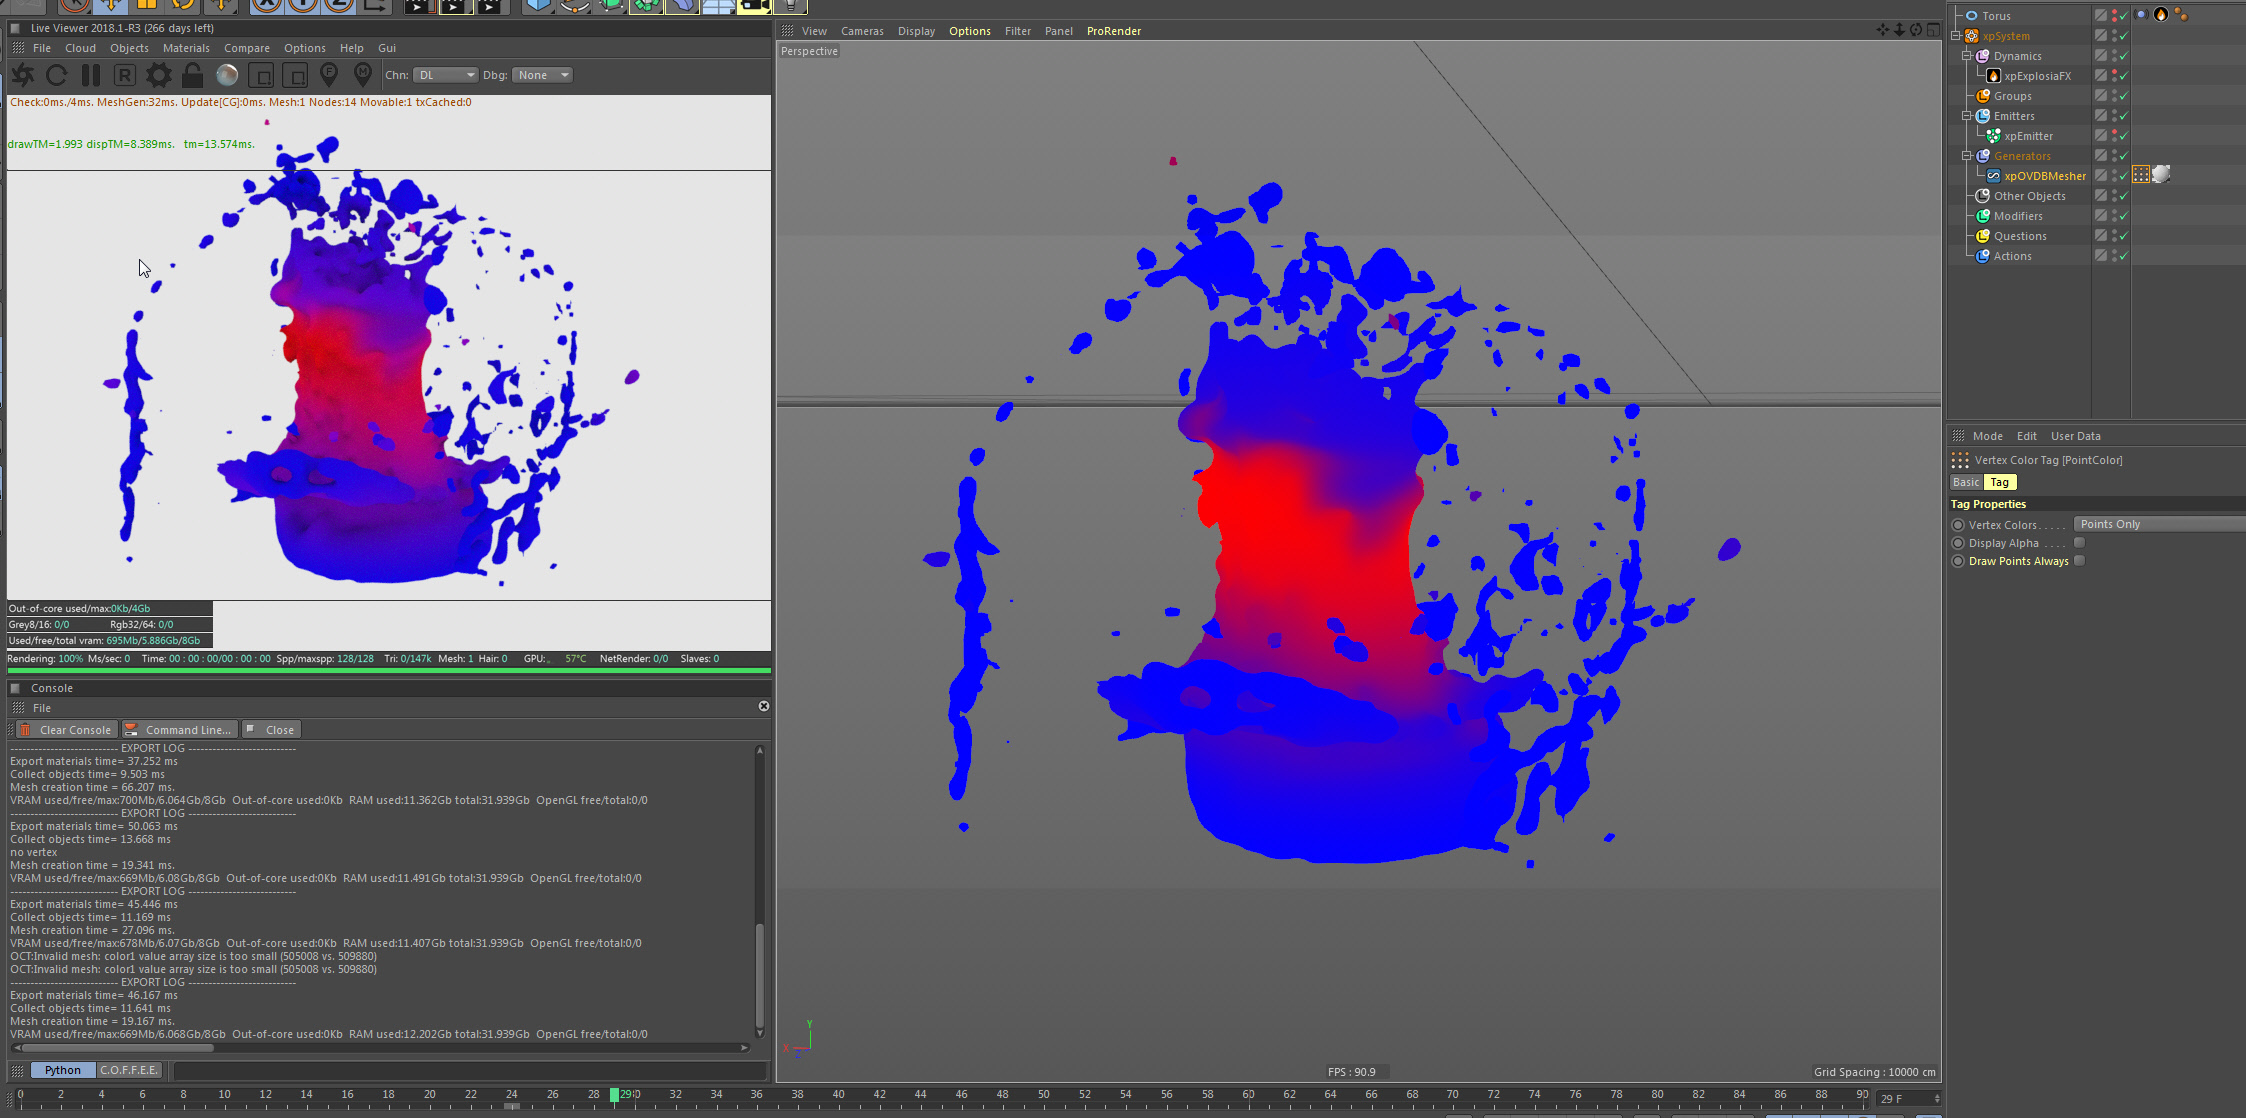Collapse the Generators tree group
The width and height of the screenshot is (2246, 1118).
point(1967,156)
